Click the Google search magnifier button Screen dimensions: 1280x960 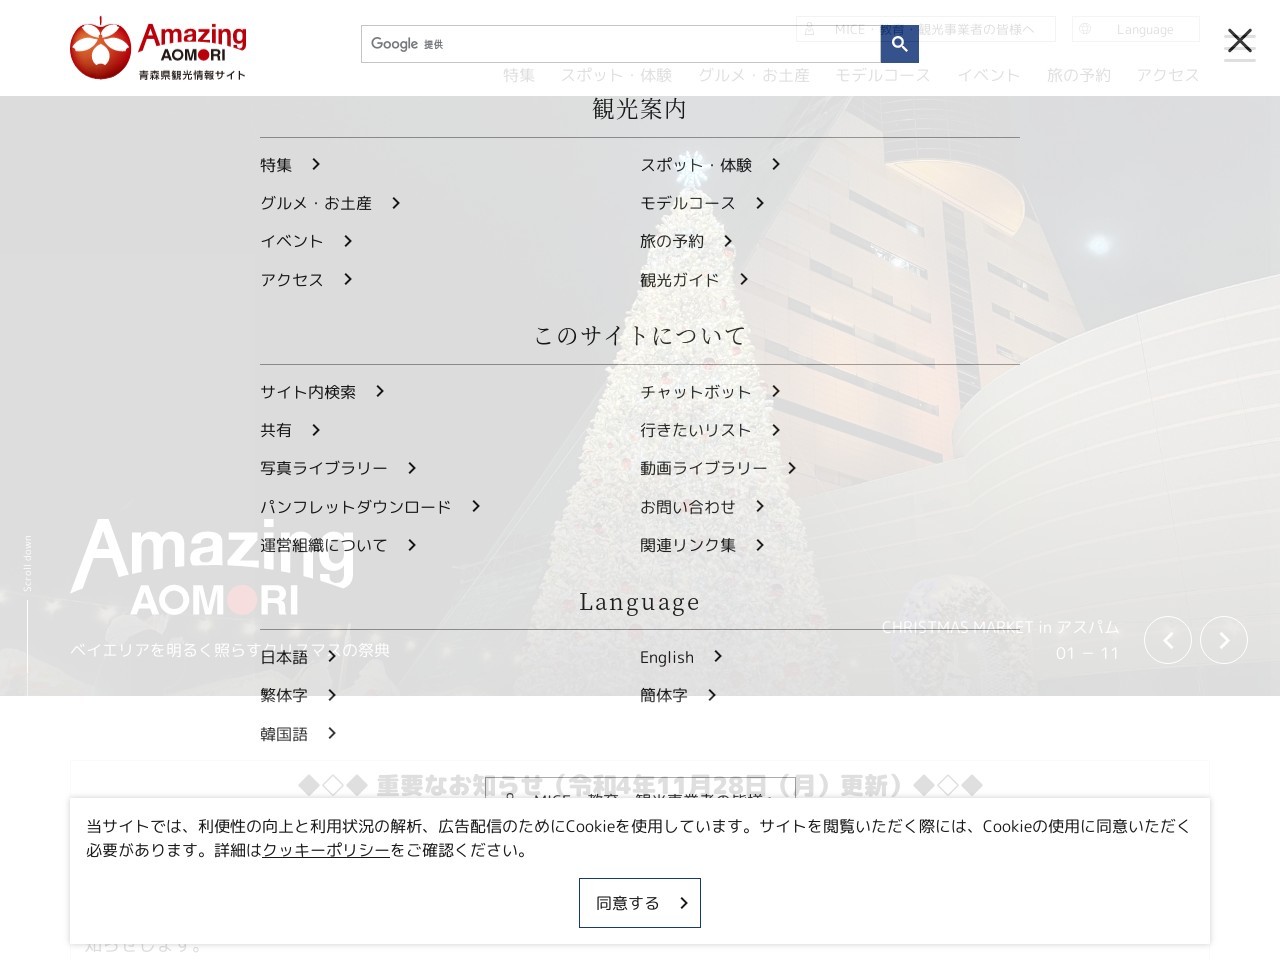point(900,44)
